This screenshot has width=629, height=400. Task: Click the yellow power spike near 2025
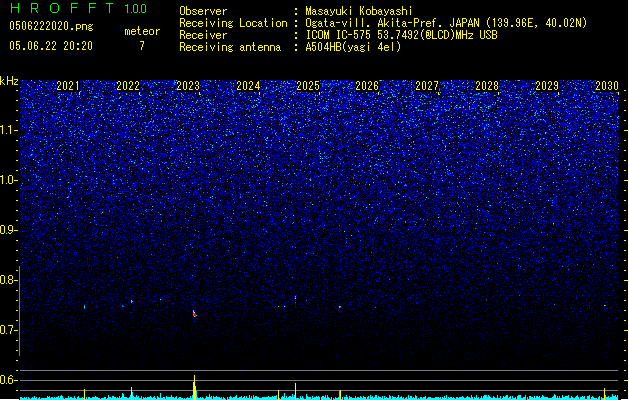point(296,391)
